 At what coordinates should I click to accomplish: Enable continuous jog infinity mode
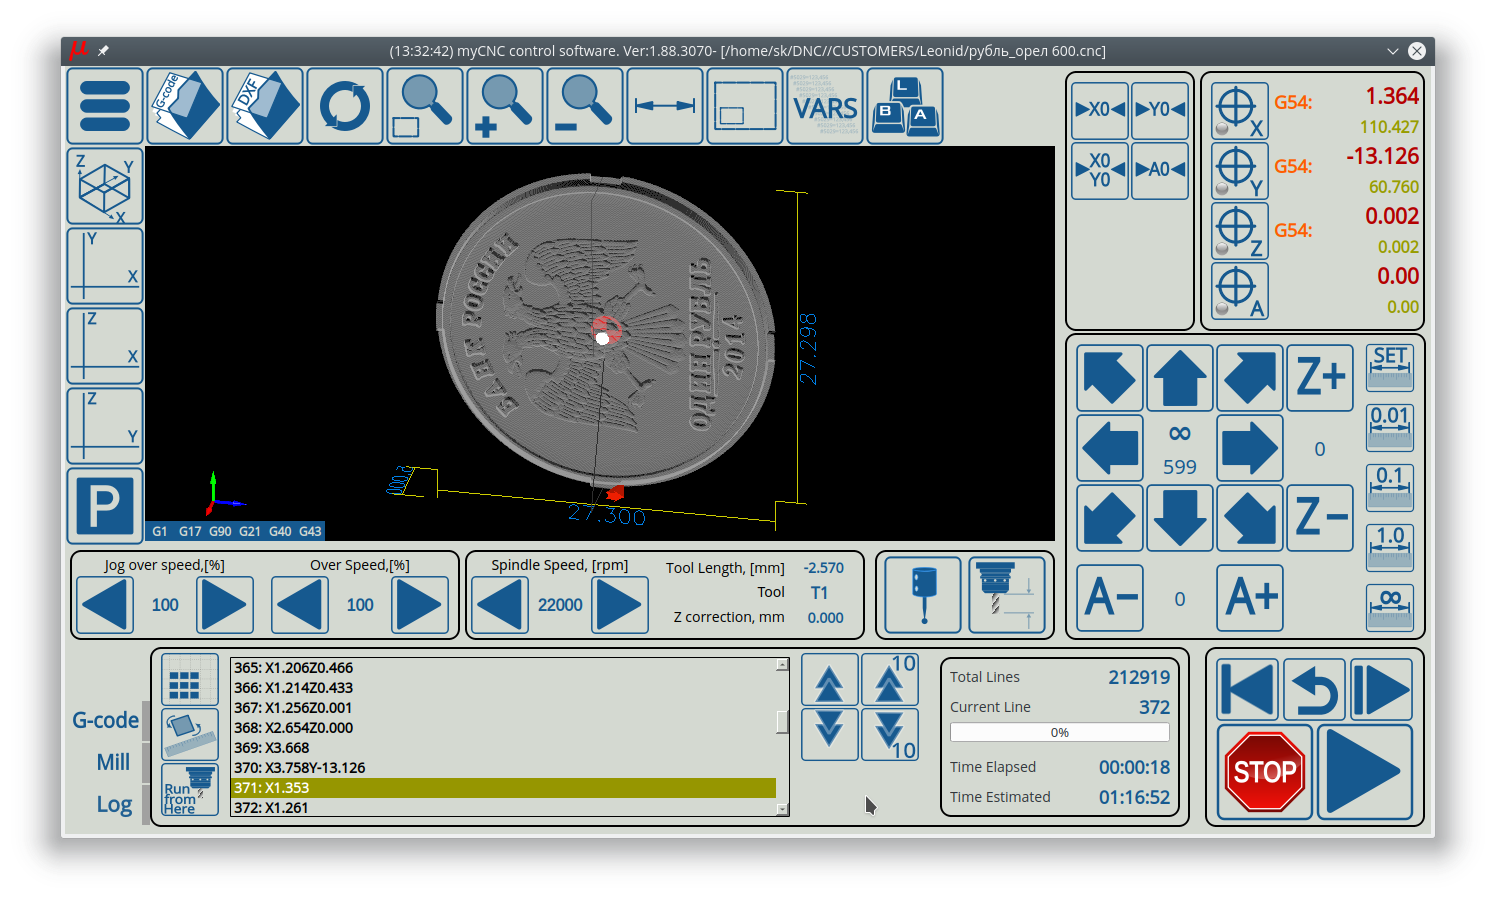[1389, 606]
